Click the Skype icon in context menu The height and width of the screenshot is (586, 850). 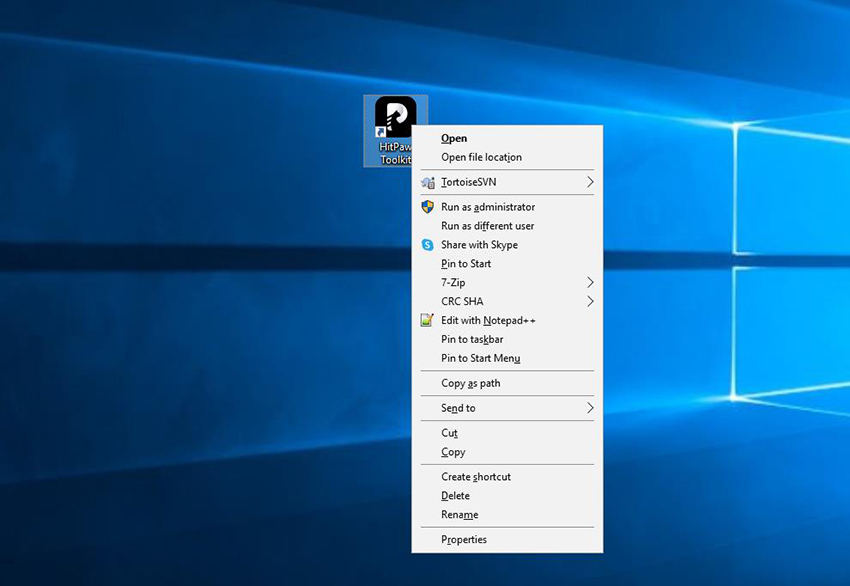[427, 245]
